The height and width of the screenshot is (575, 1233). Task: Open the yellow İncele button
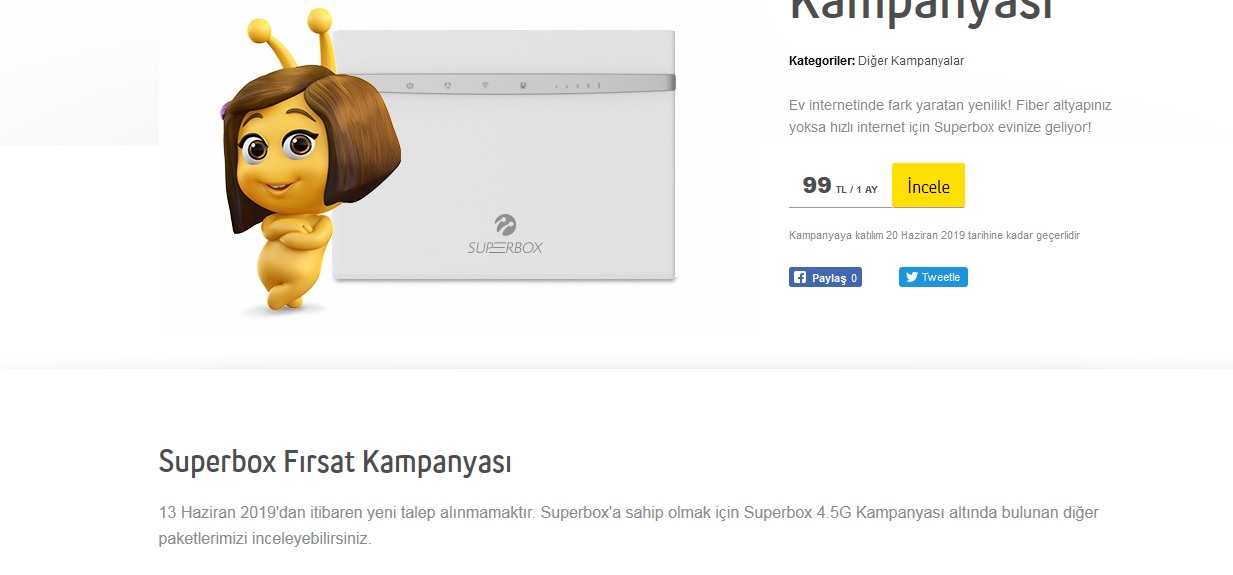(928, 186)
